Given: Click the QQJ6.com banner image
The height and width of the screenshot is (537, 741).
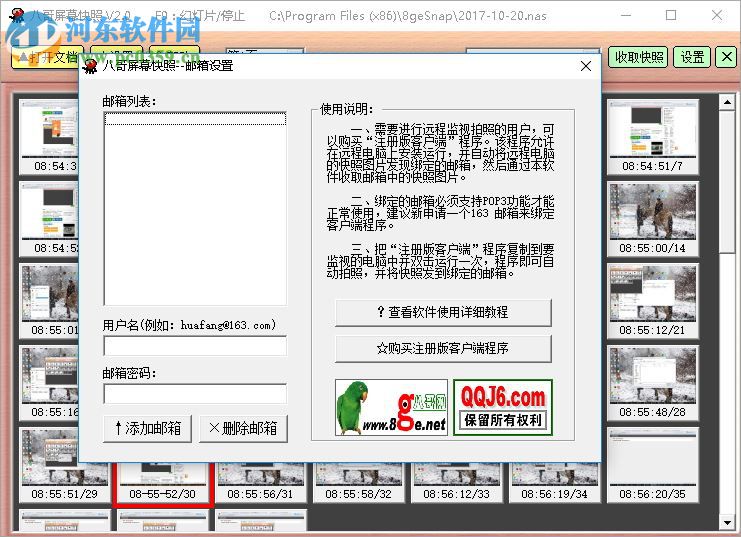Looking at the screenshot, I should coord(503,407).
